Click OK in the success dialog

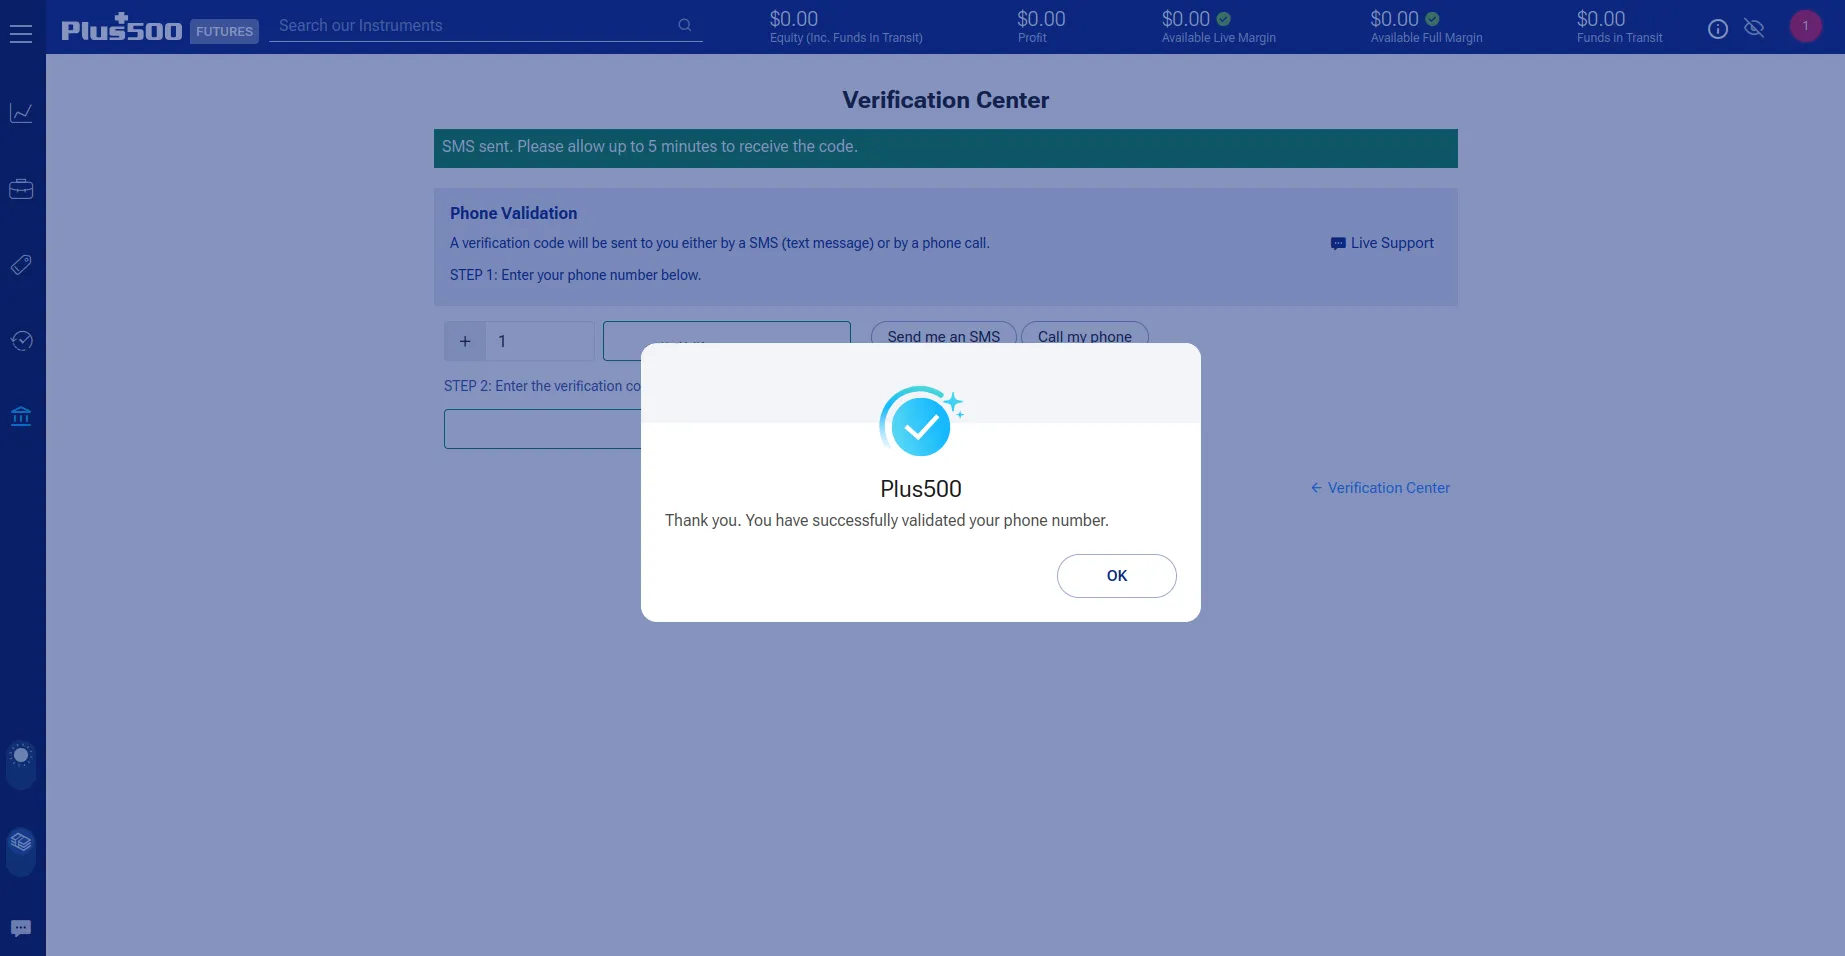pyautogui.click(x=1117, y=576)
